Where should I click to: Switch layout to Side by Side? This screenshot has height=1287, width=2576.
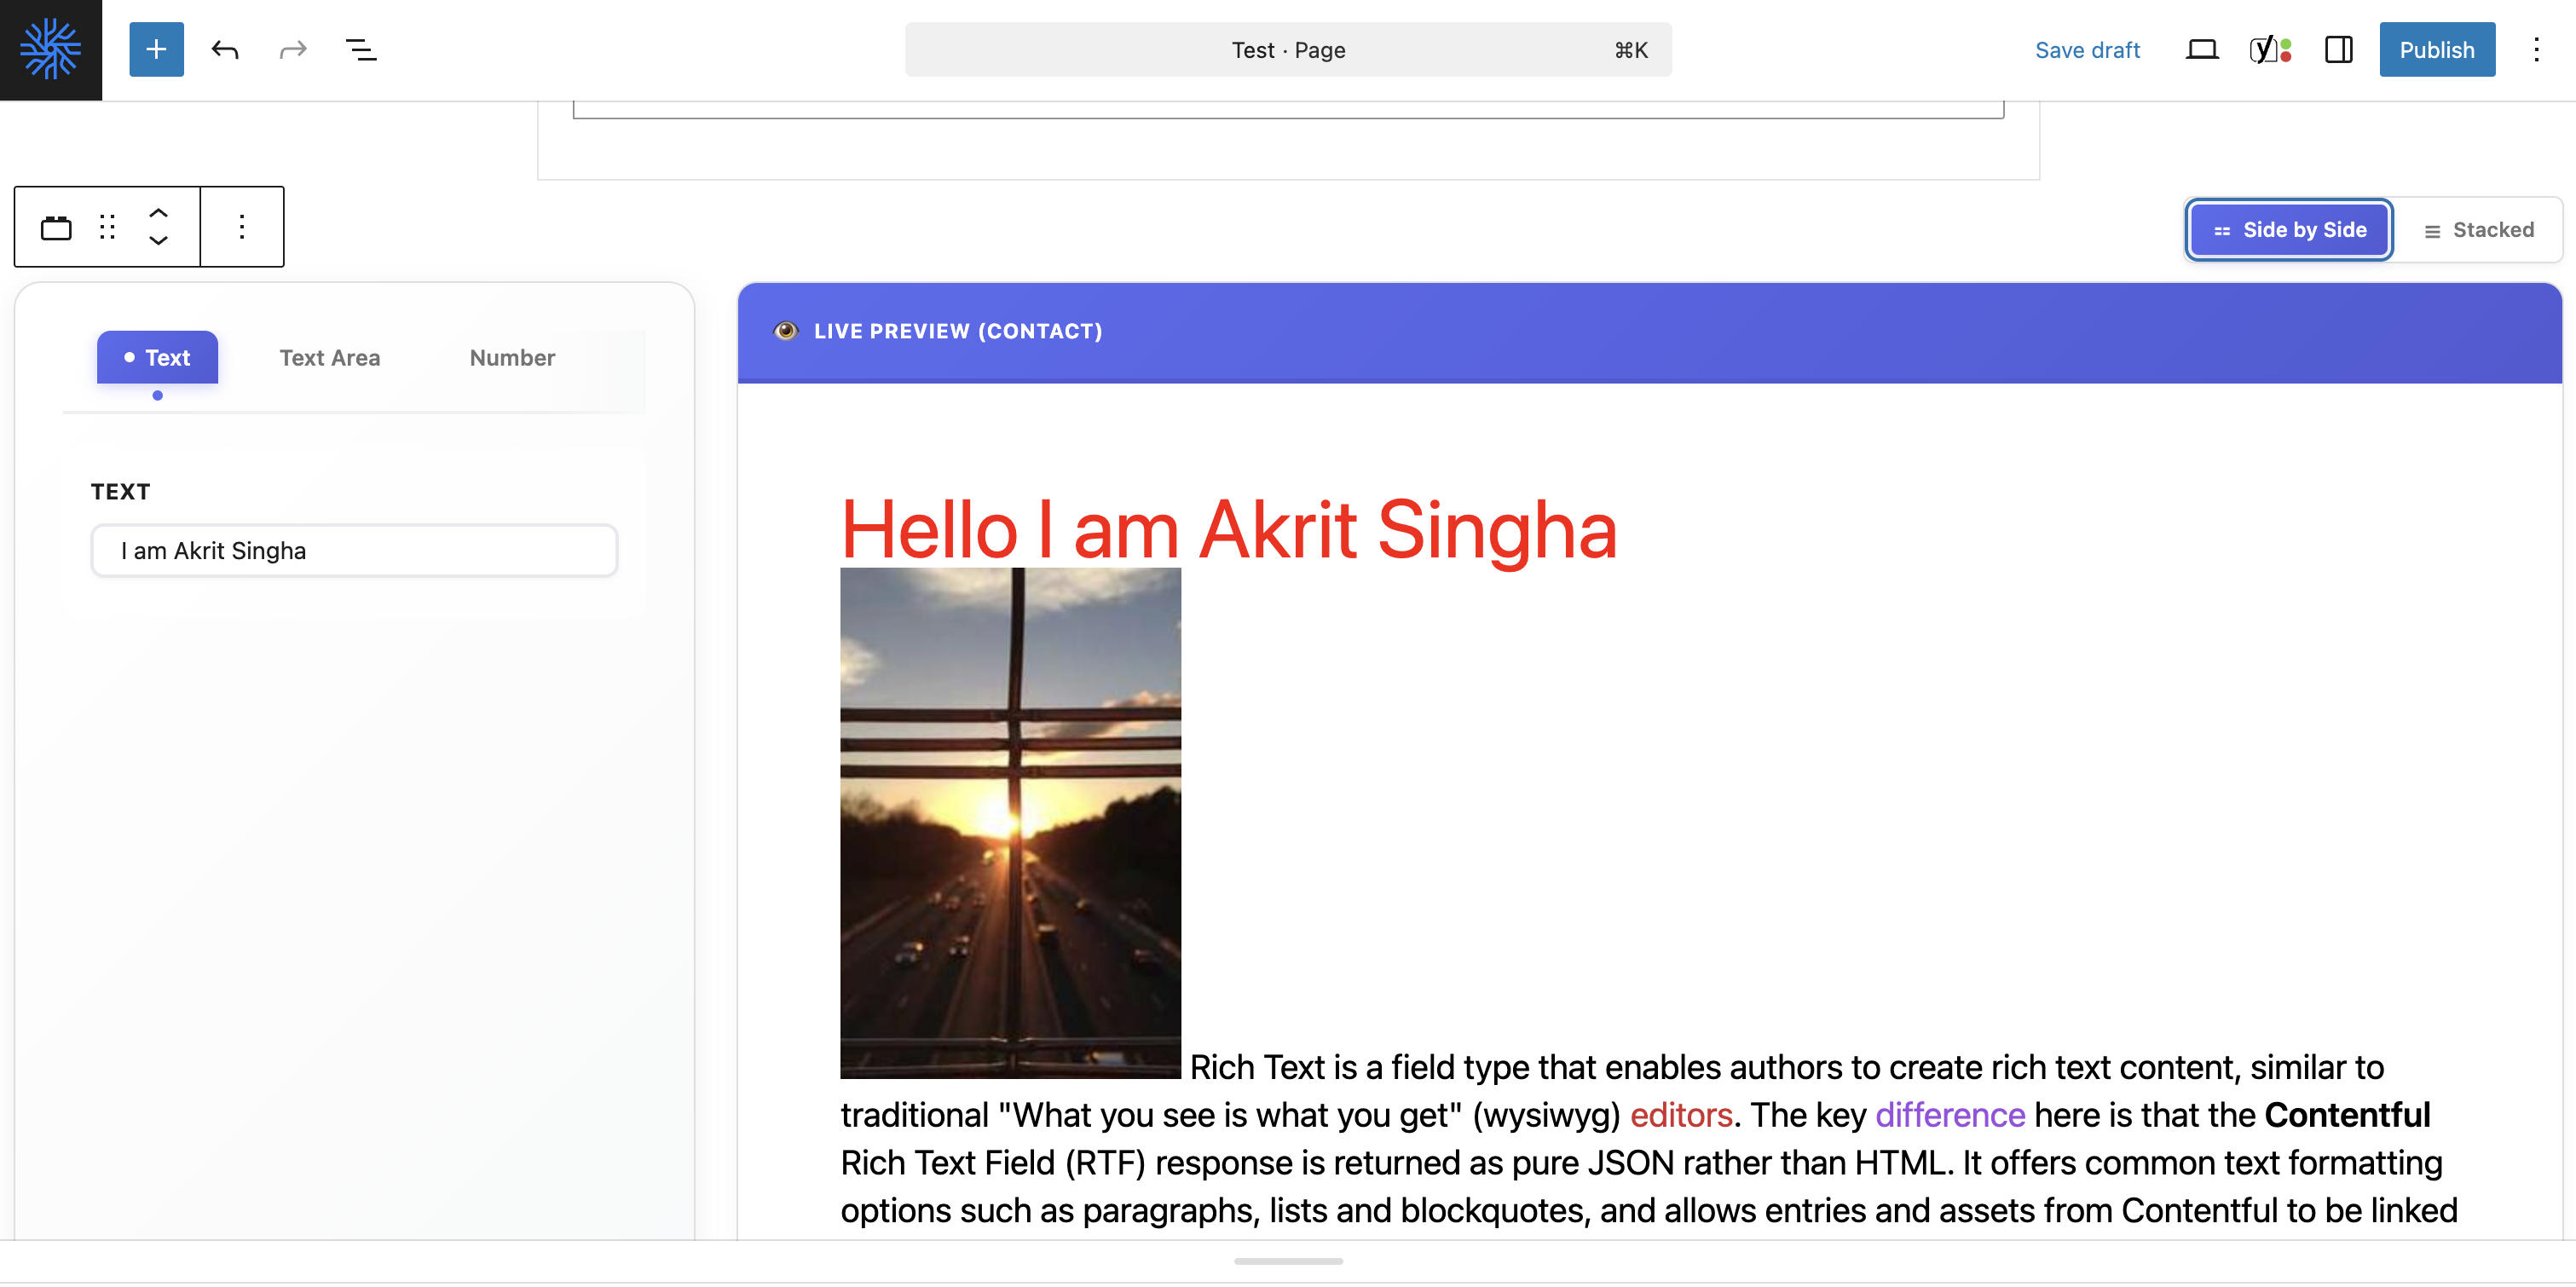(x=2289, y=230)
